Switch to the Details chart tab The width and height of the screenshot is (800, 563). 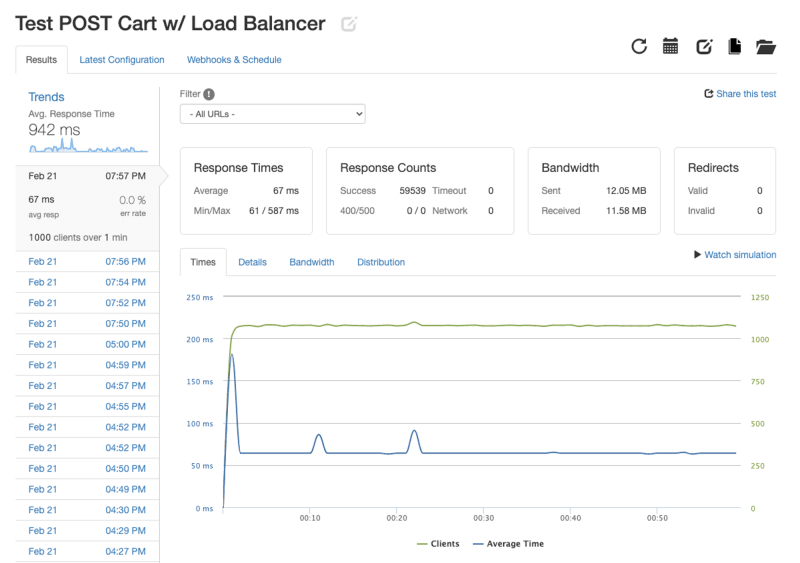click(253, 262)
